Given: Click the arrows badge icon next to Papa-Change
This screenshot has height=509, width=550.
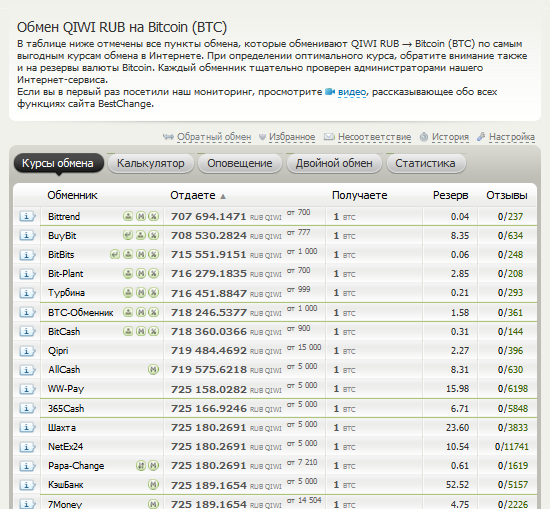Looking at the screenshot, I should (x=141, y=466).
